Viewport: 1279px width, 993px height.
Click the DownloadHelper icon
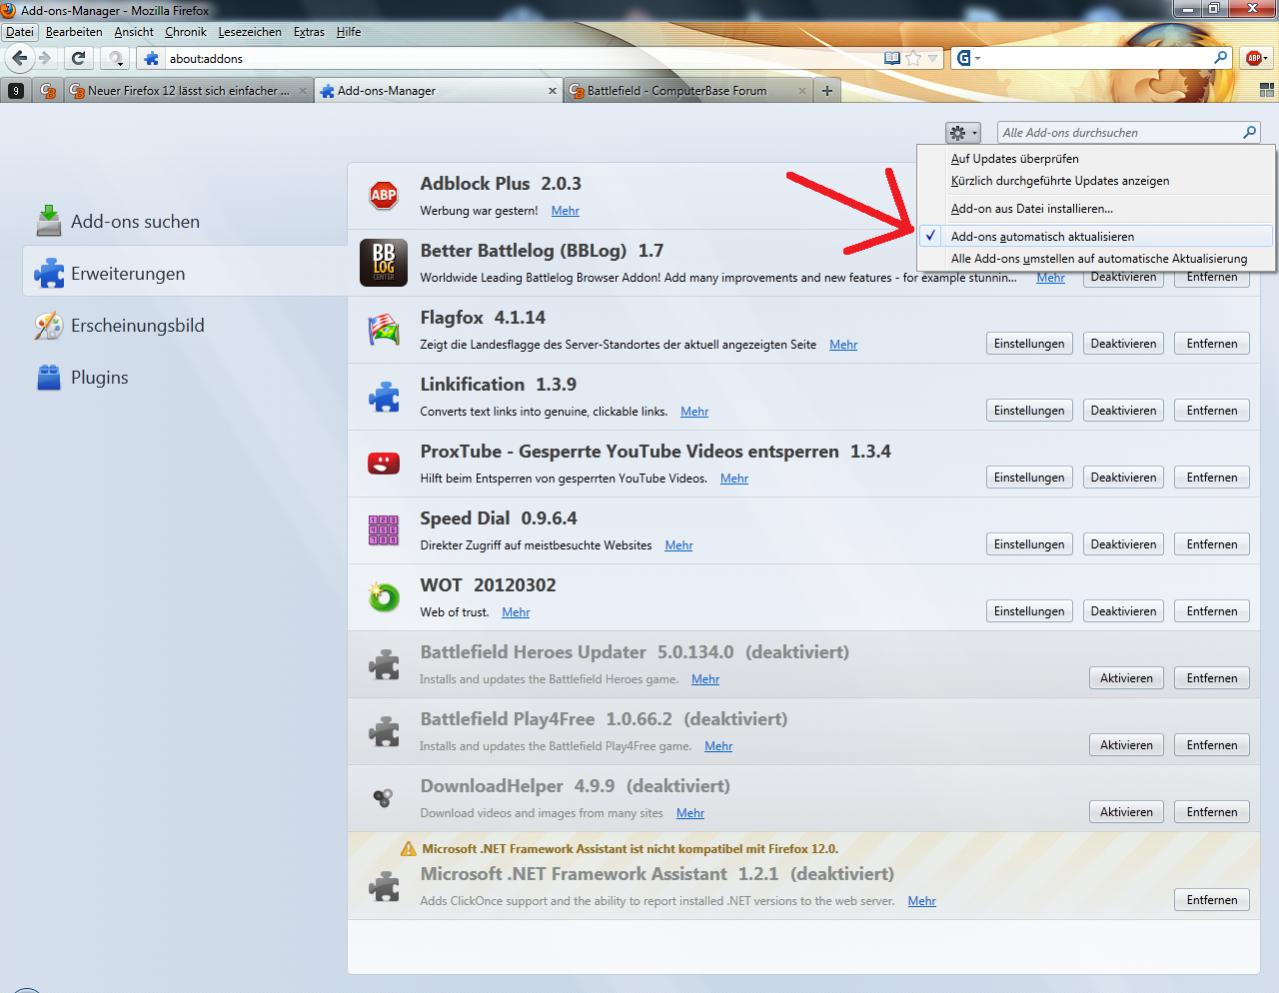tap(383, 798)
